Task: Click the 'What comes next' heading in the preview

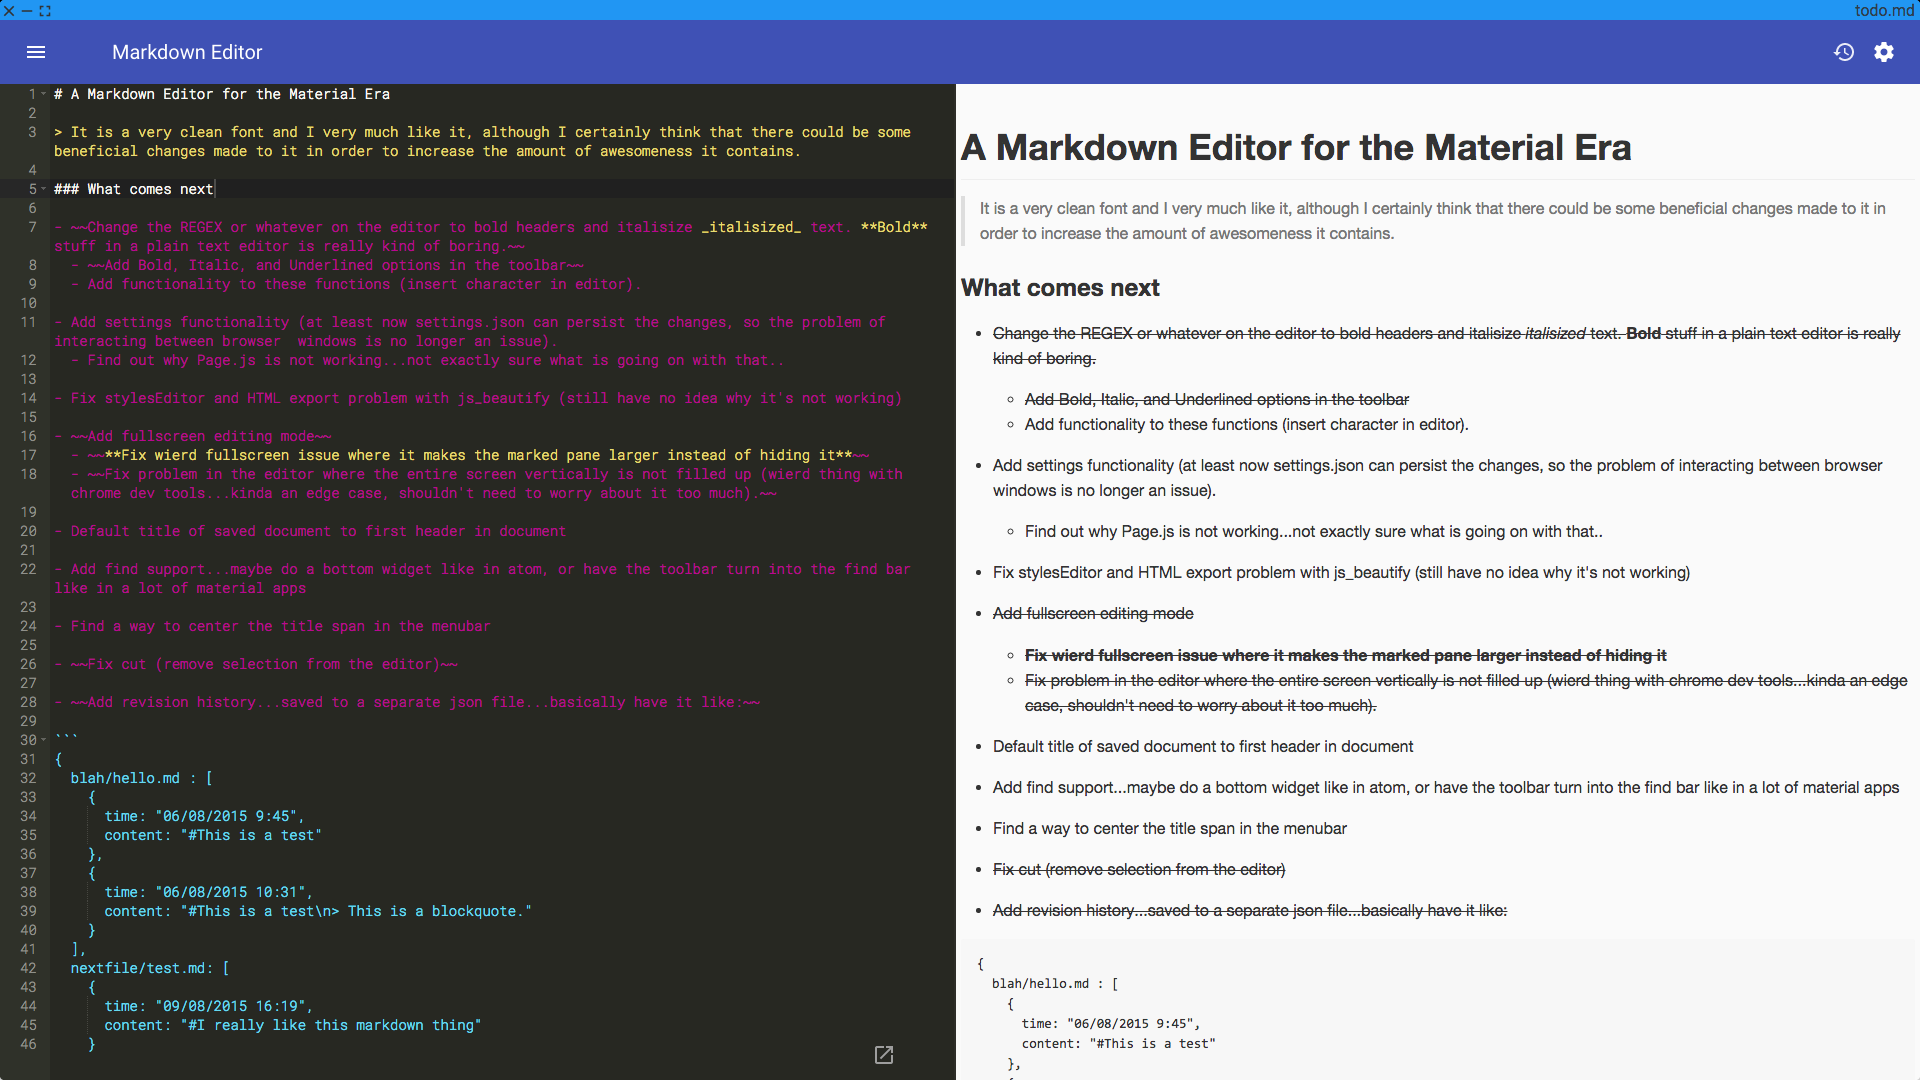Action: [x=1060, y=288]
